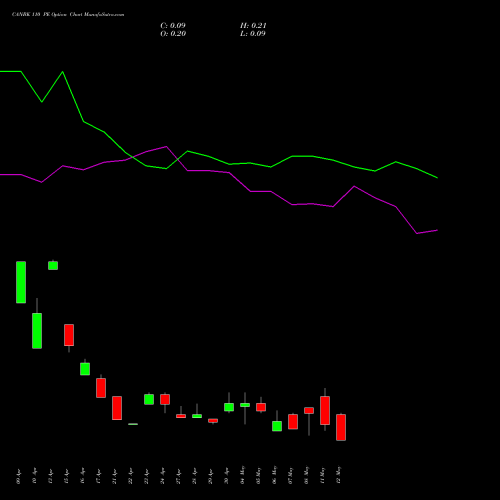Click the '16 Apr' date axis label
The height and width of the screenshot is (500, 500).
82,476
